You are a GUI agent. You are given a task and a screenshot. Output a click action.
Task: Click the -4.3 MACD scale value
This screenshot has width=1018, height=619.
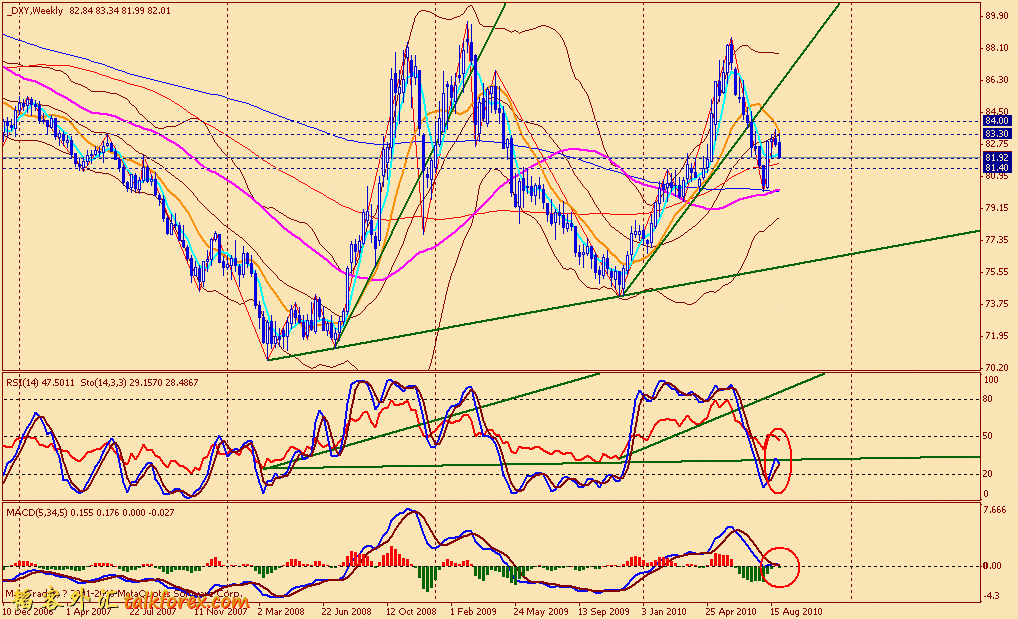click(x=991, y=596)
